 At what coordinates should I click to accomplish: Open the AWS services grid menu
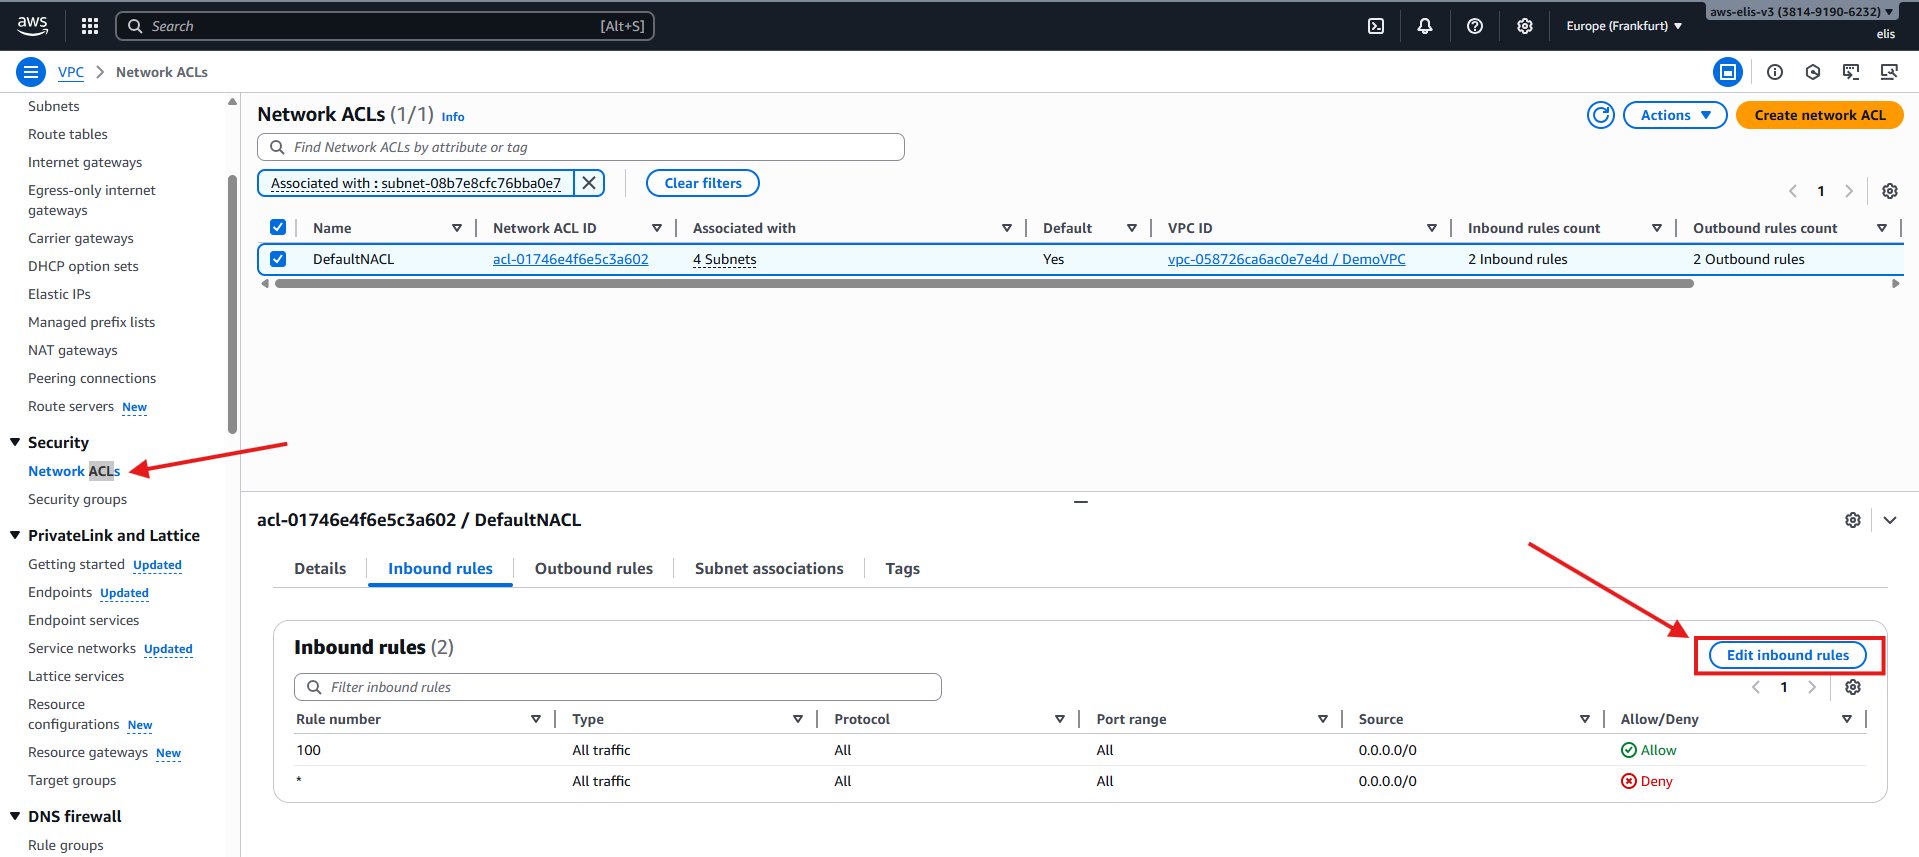tap(90, 26)
